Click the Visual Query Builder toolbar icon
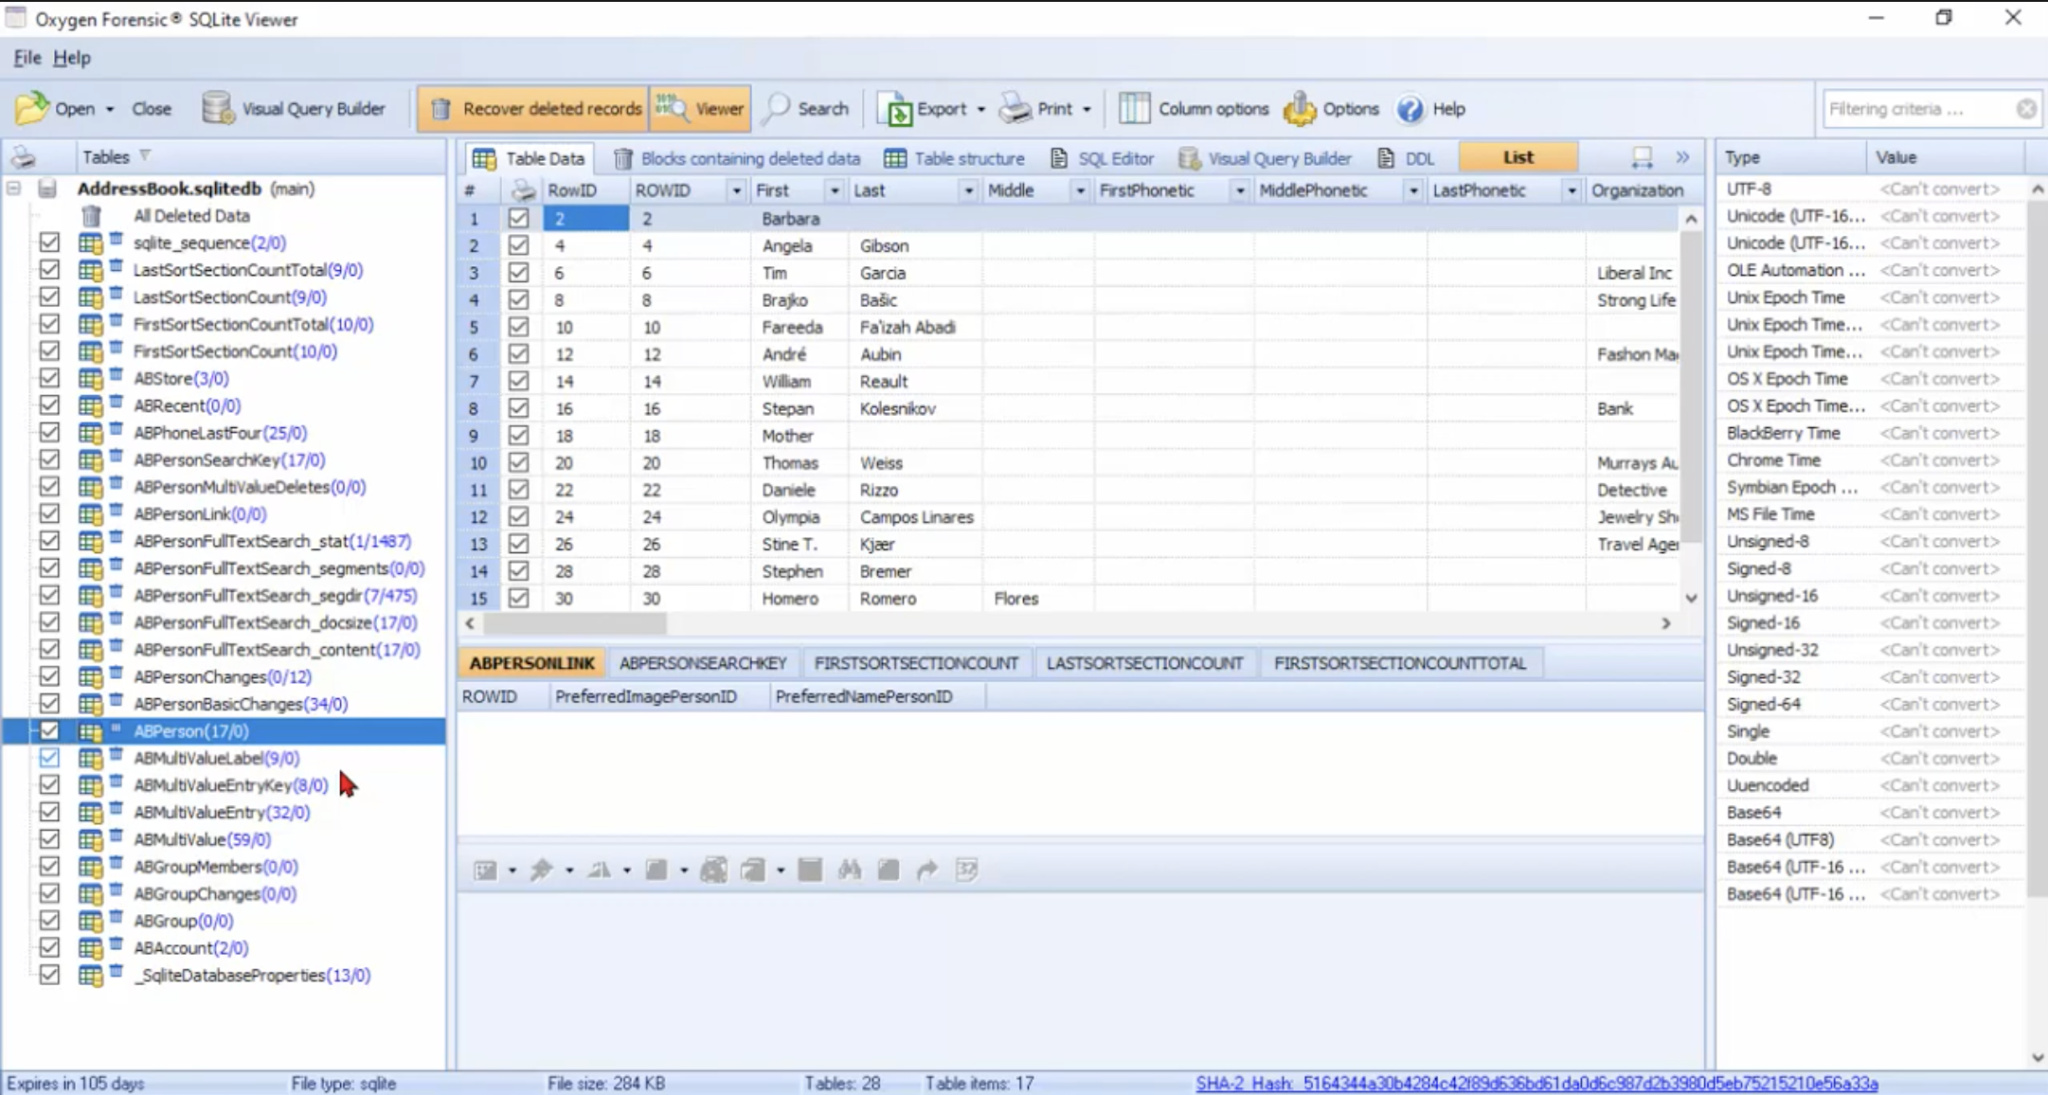This screenshot has width=2048, height=1095. point(217,109)
